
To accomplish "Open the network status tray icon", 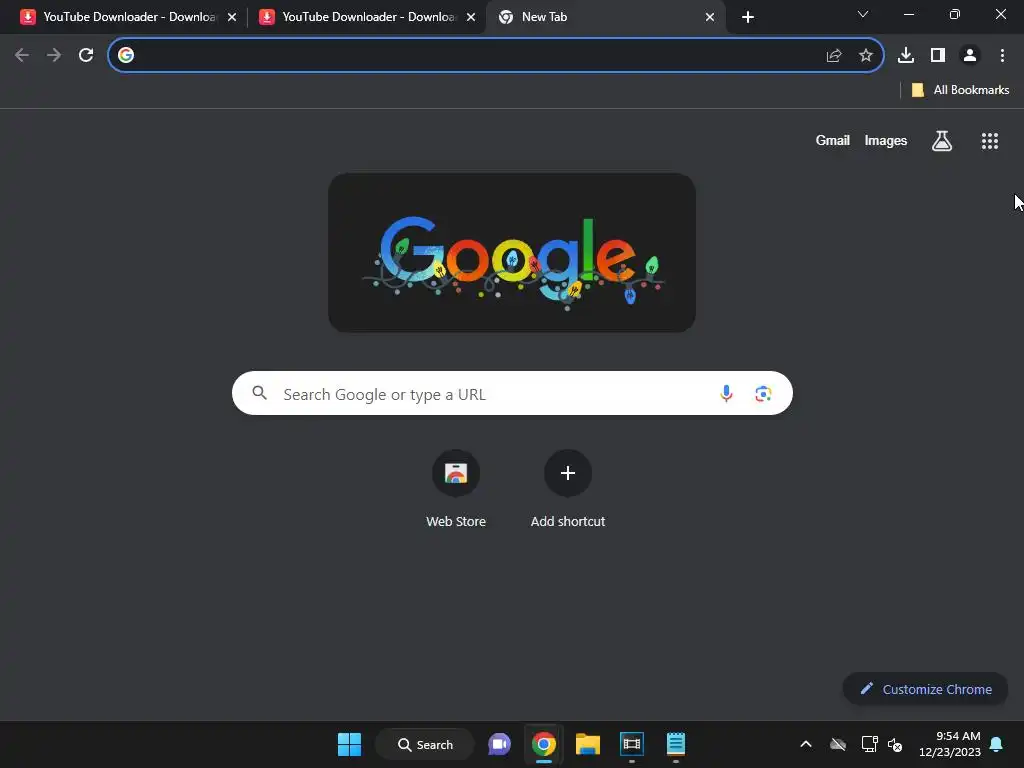I will (869, 744).
